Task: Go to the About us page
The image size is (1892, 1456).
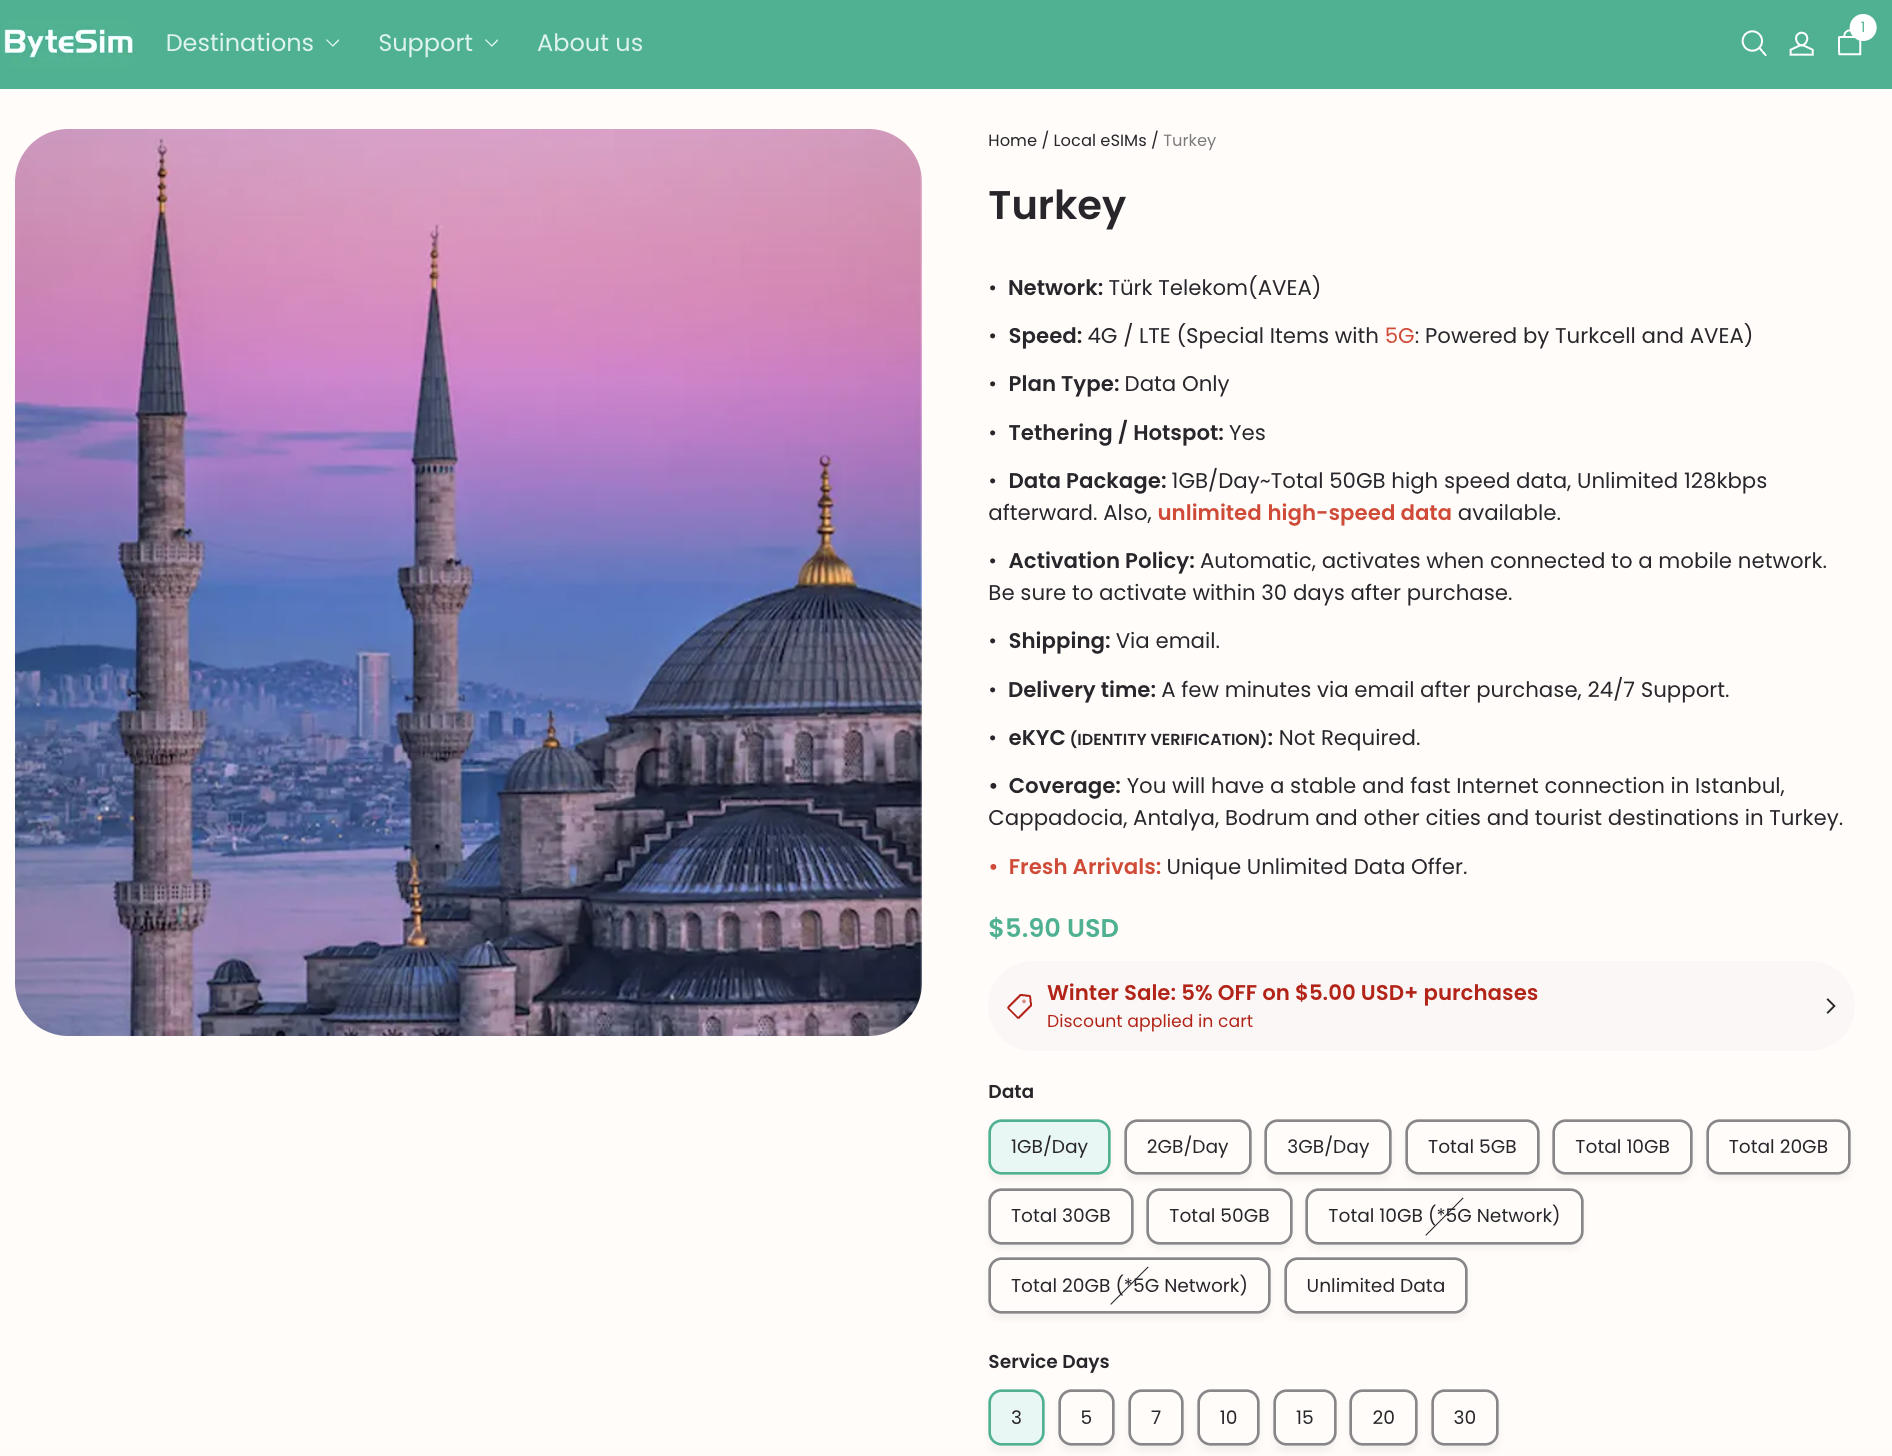Action: [589, 43]
